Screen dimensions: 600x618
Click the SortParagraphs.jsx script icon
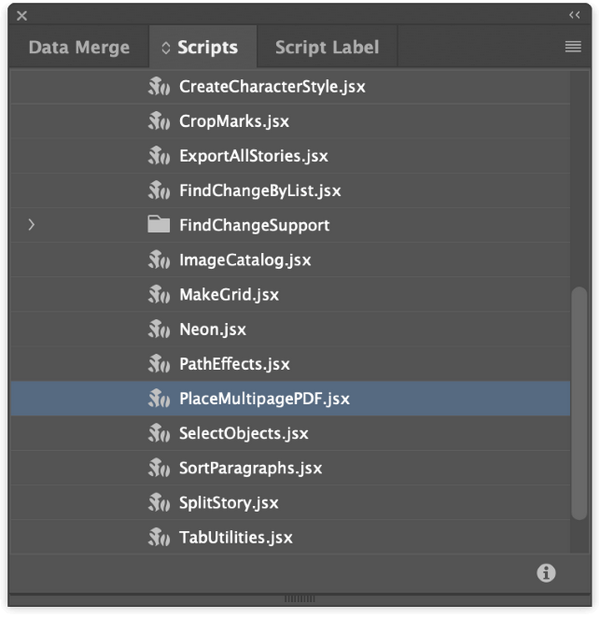click(x=158, y=468)
